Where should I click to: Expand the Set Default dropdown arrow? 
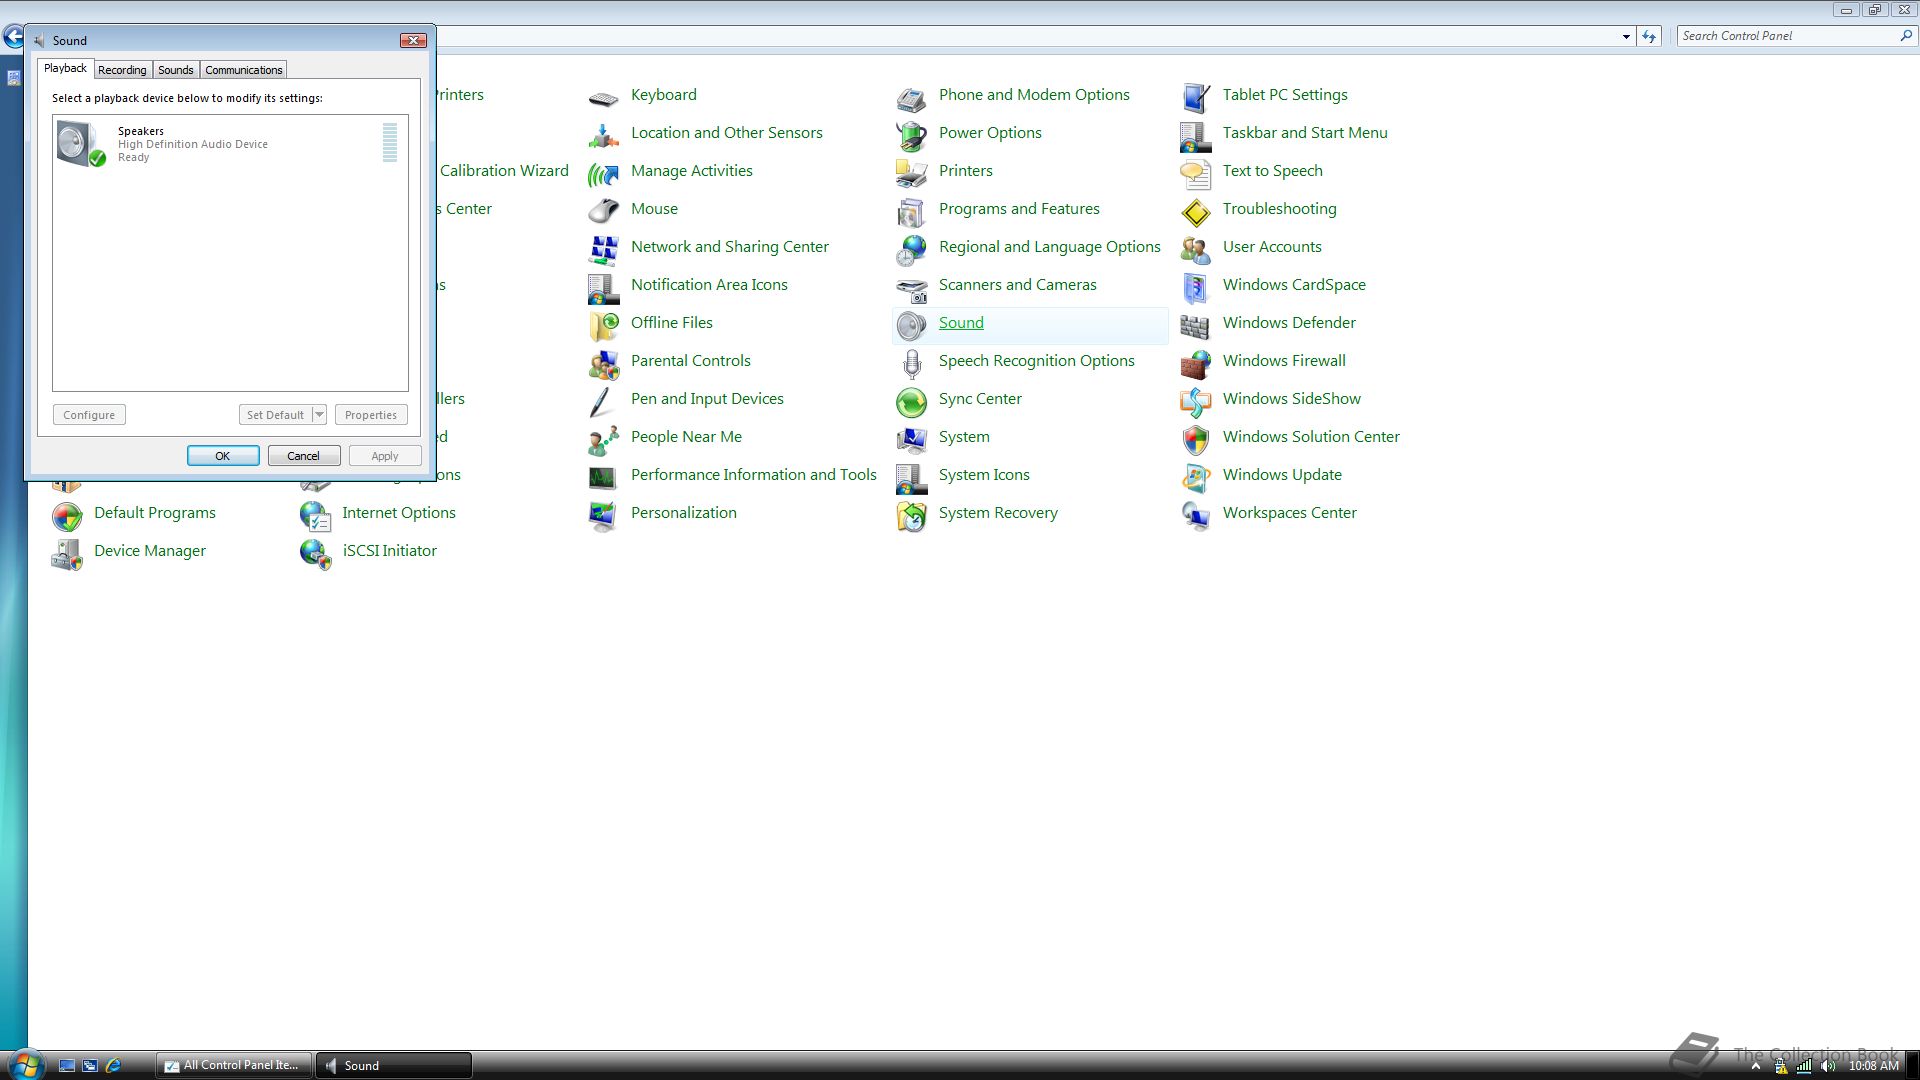point(319,415)
